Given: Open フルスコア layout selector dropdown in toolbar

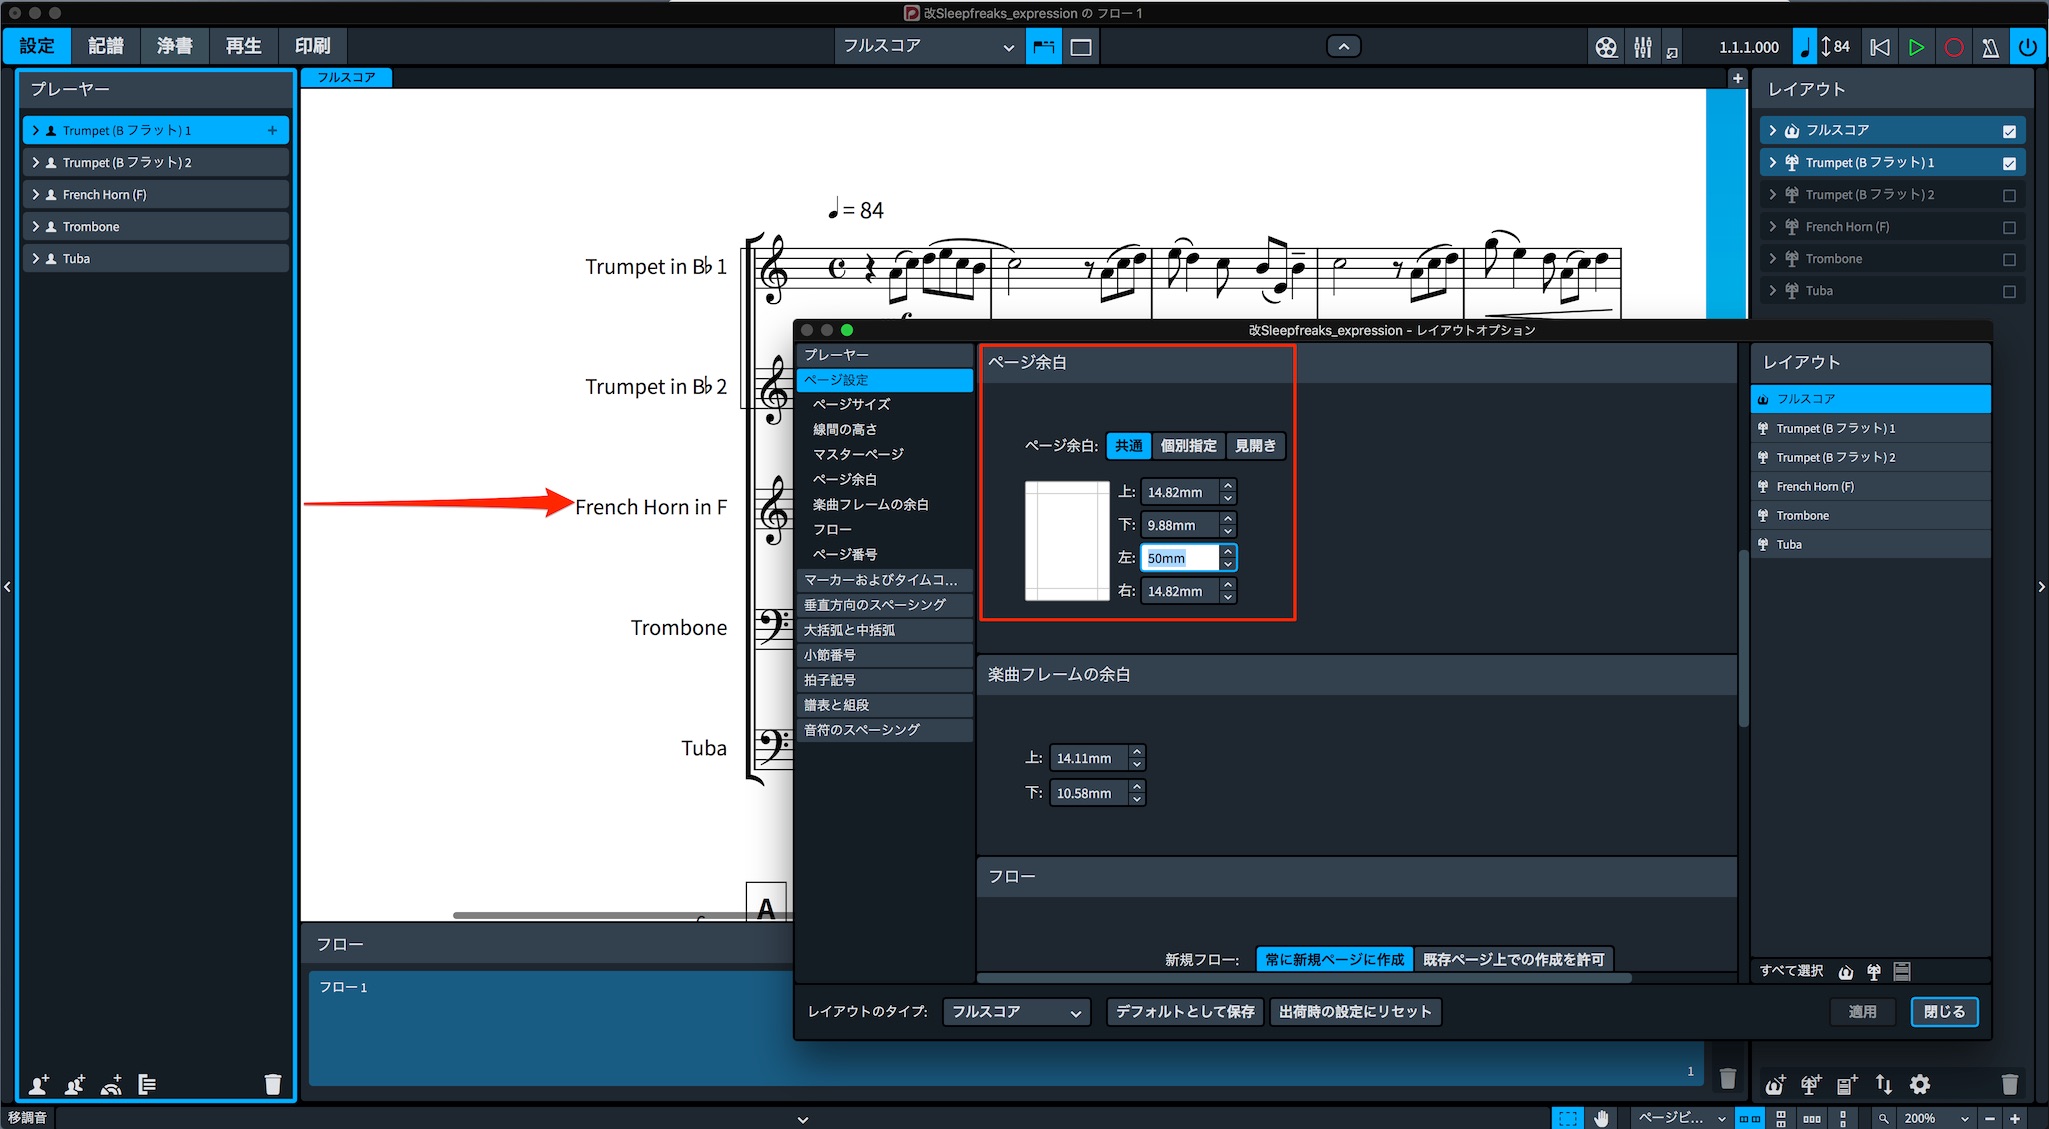Looking at the screenshot, I should (x=928, y=46).
